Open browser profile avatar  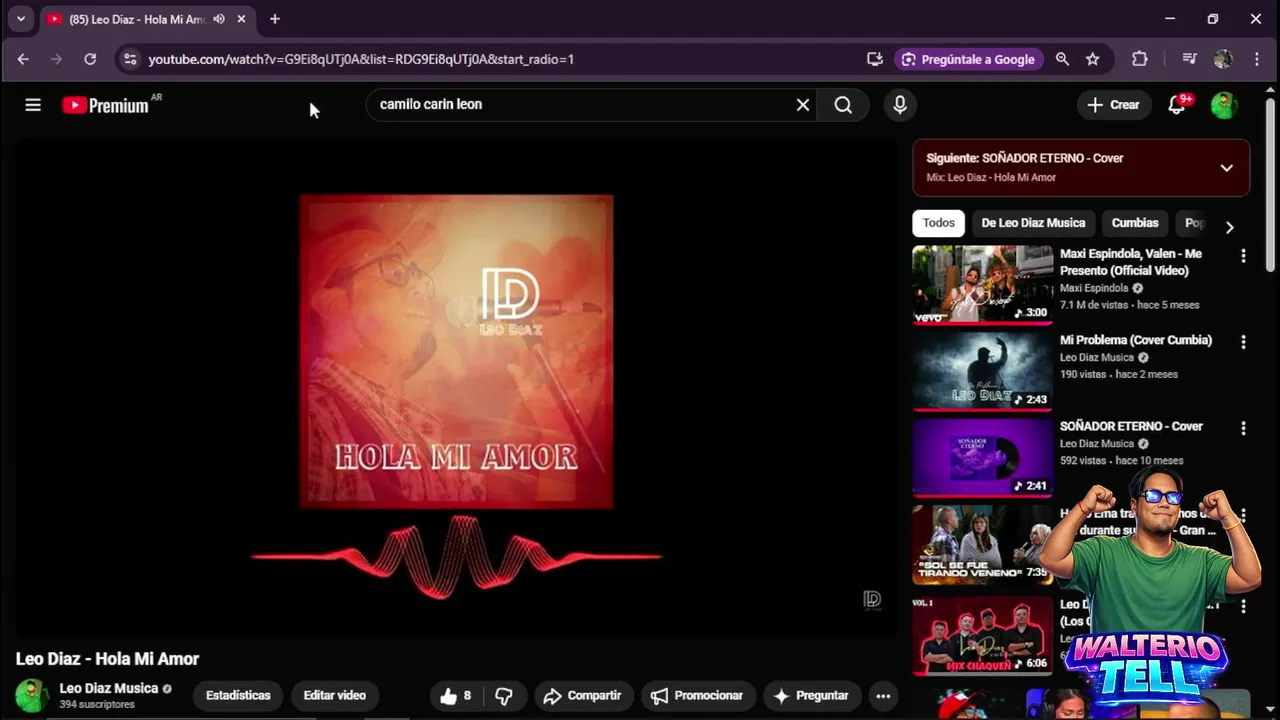coord(1223,59)
